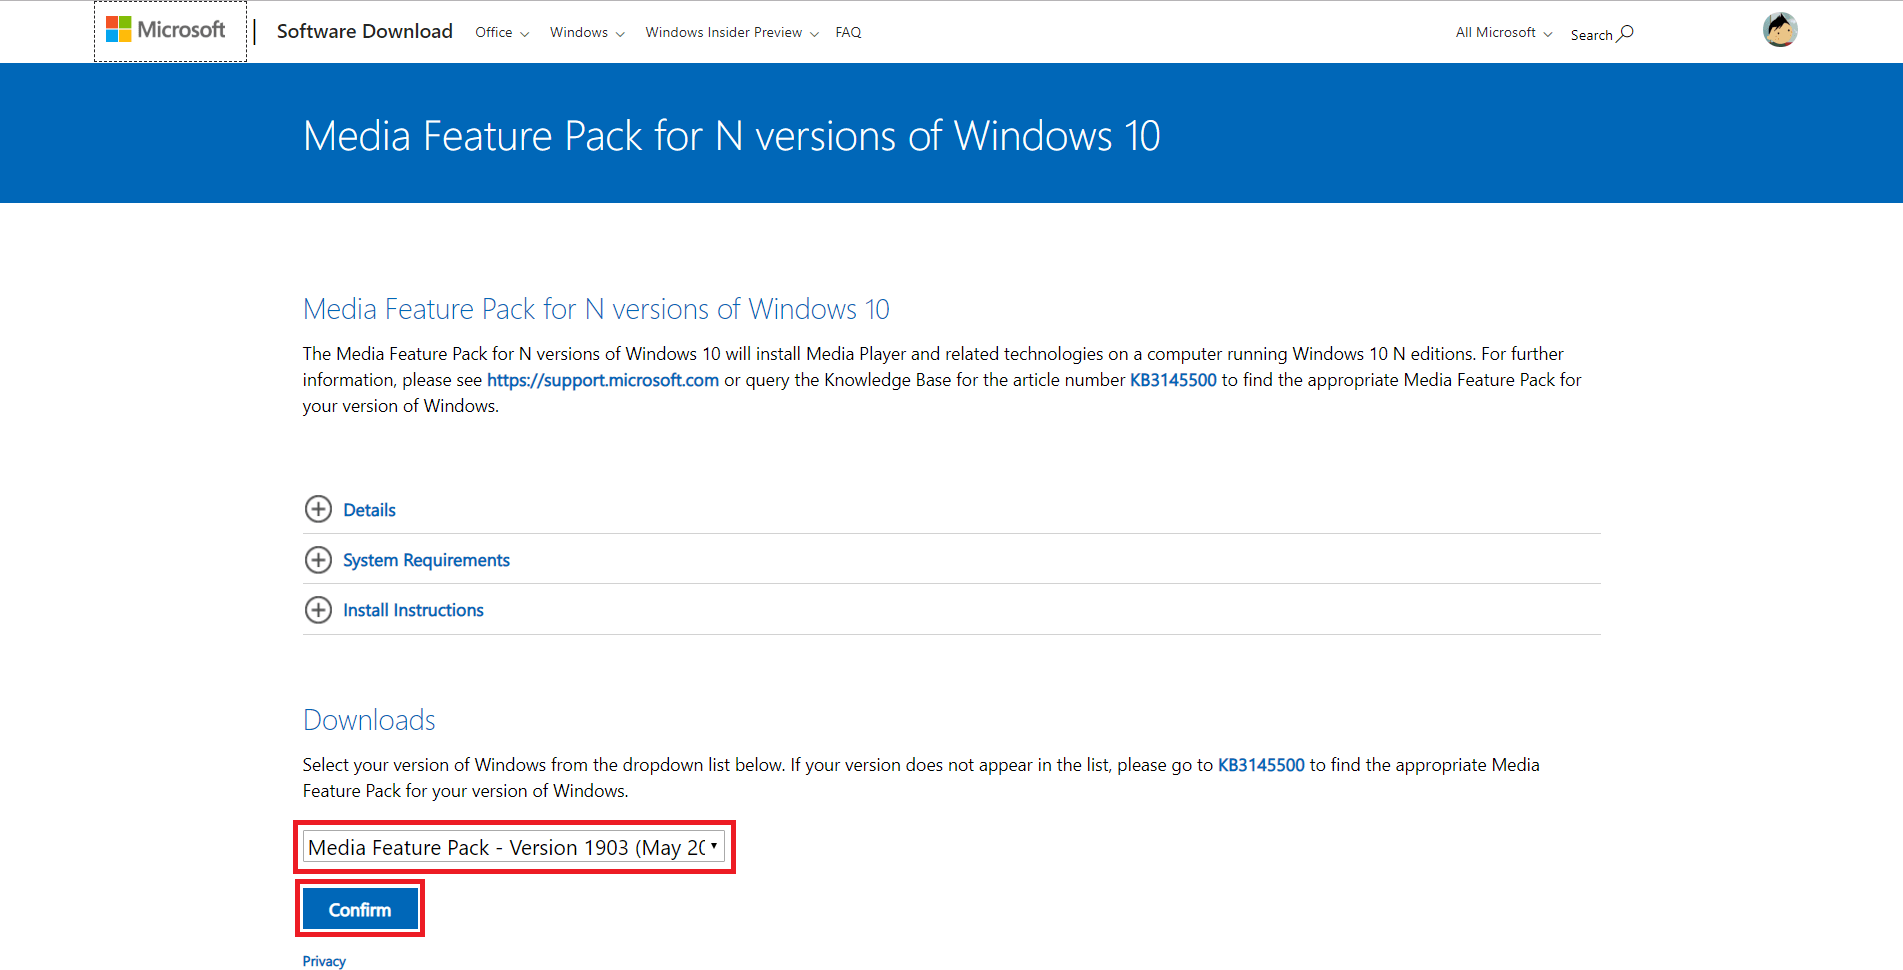Expand the Install Instructions section
Screen dimensions: 1903x970
pyautogui.click(x=413, y=610)
